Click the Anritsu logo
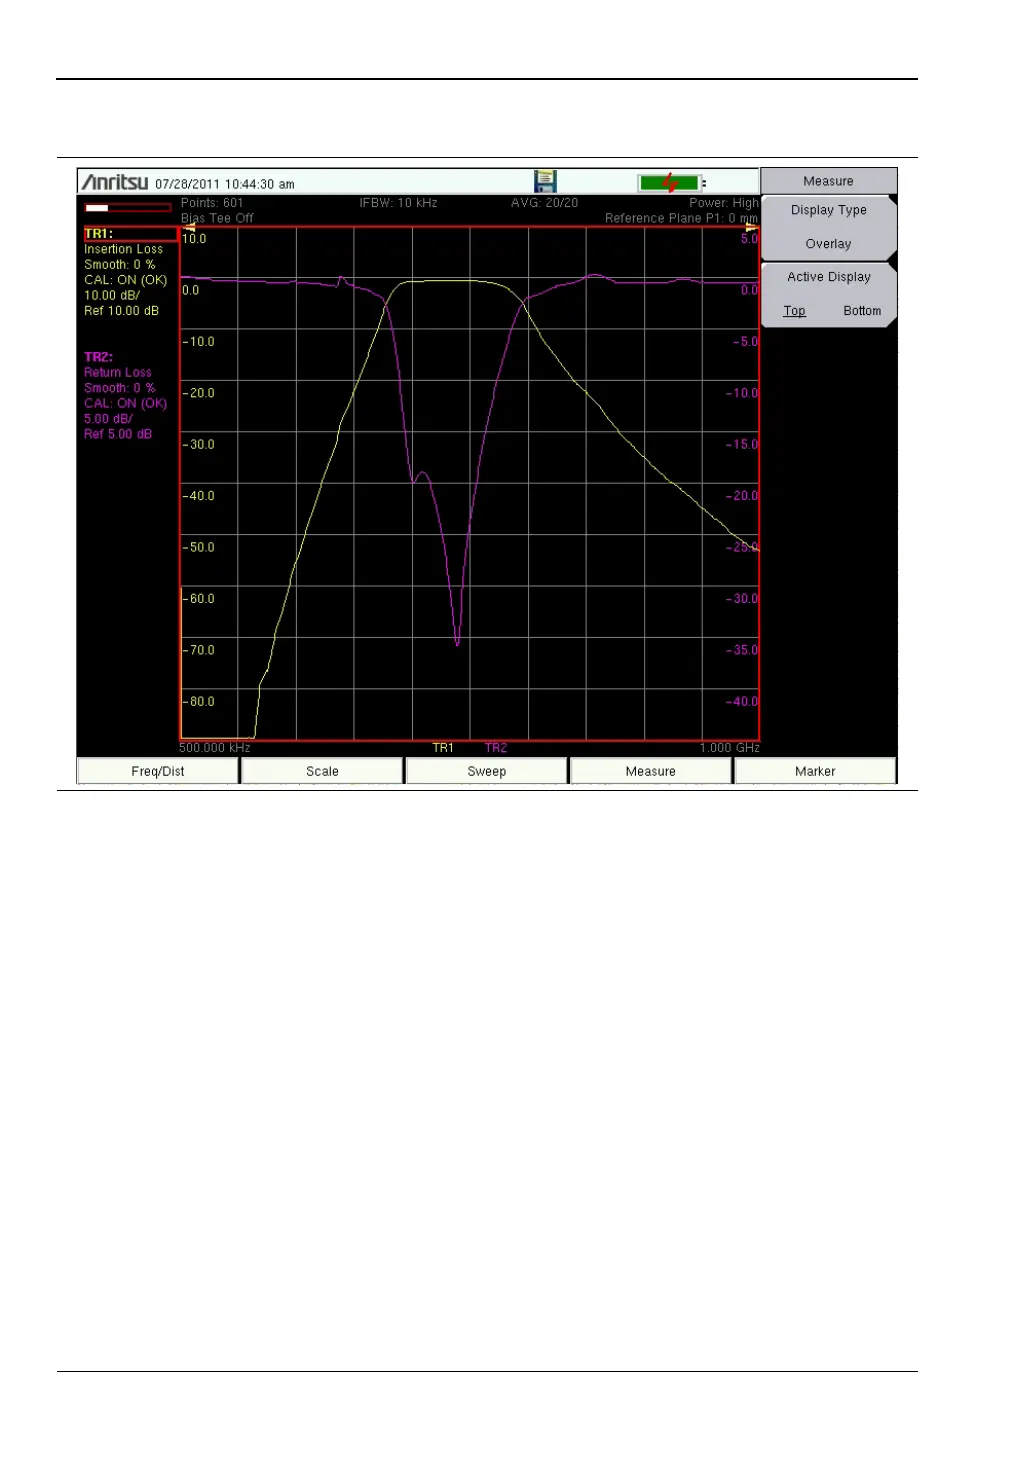1032x1457 pixels. tap(115, 182)
